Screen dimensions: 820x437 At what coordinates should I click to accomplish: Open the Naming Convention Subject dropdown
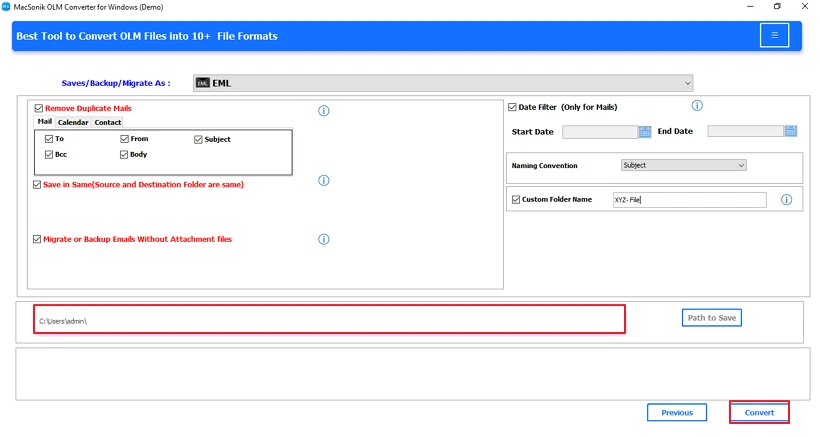click(x=682, y=165)
